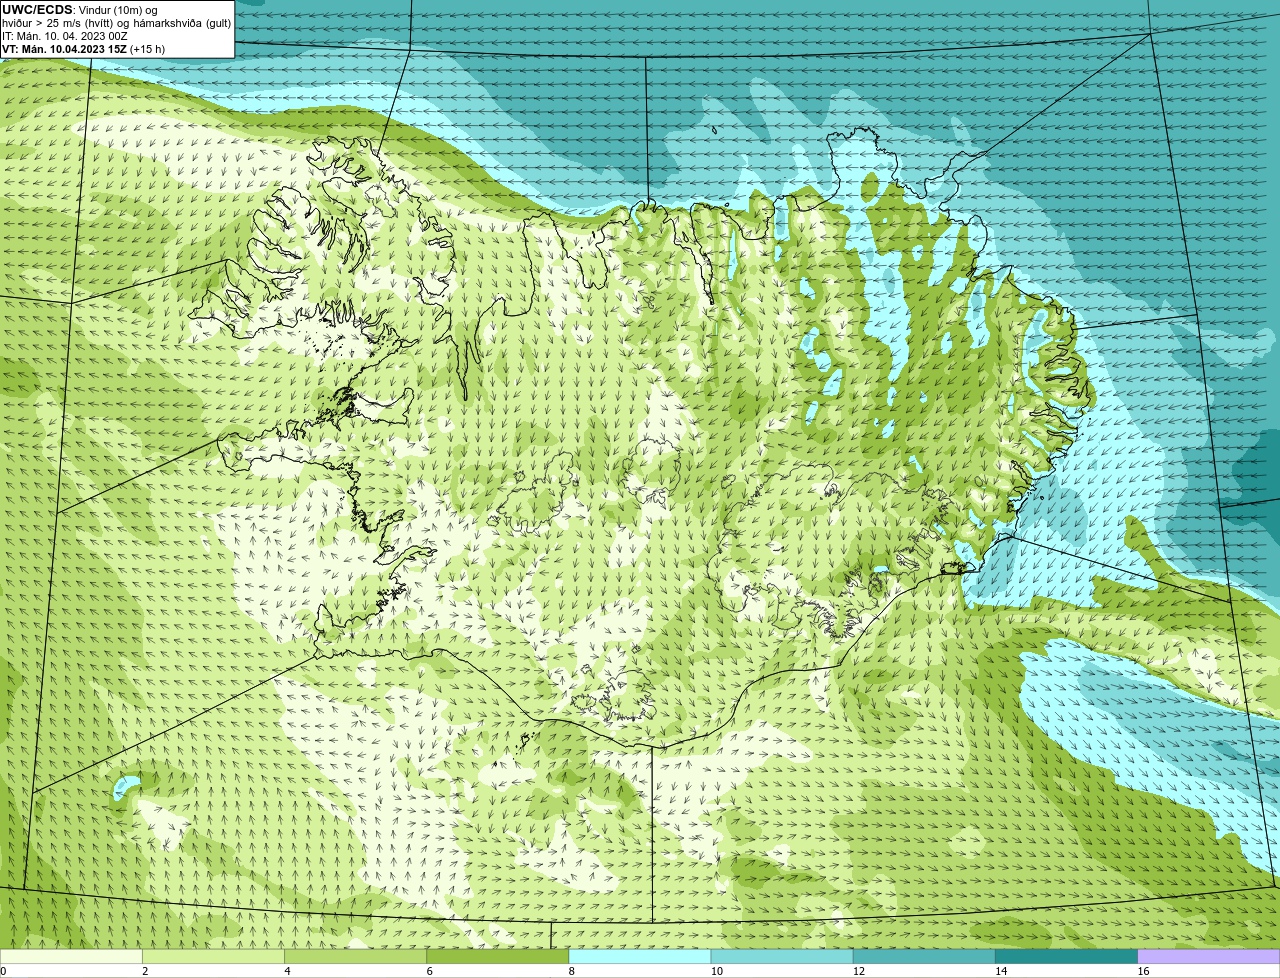Viewport: 1280px width, 978px height.
Task: Click the legend scale label "6"
Action: coord(429,971)
